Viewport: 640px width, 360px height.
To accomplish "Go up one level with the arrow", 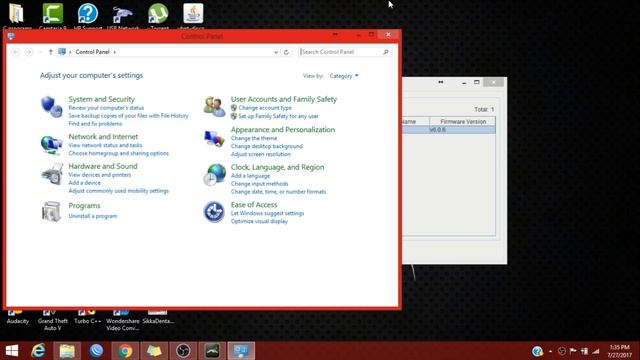I will (x=51, y=52).
